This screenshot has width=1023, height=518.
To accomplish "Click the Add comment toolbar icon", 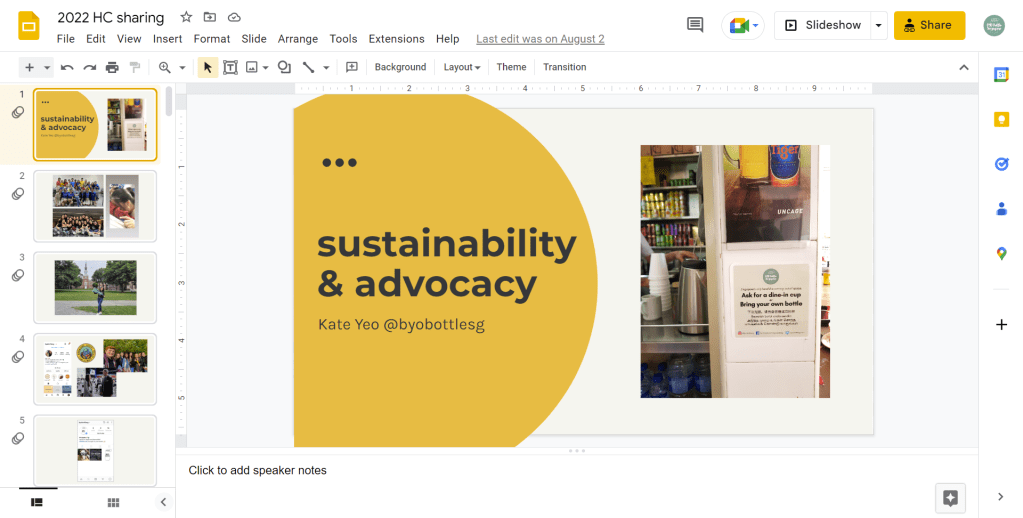I will pyautogui.click(x=352, y=67).
